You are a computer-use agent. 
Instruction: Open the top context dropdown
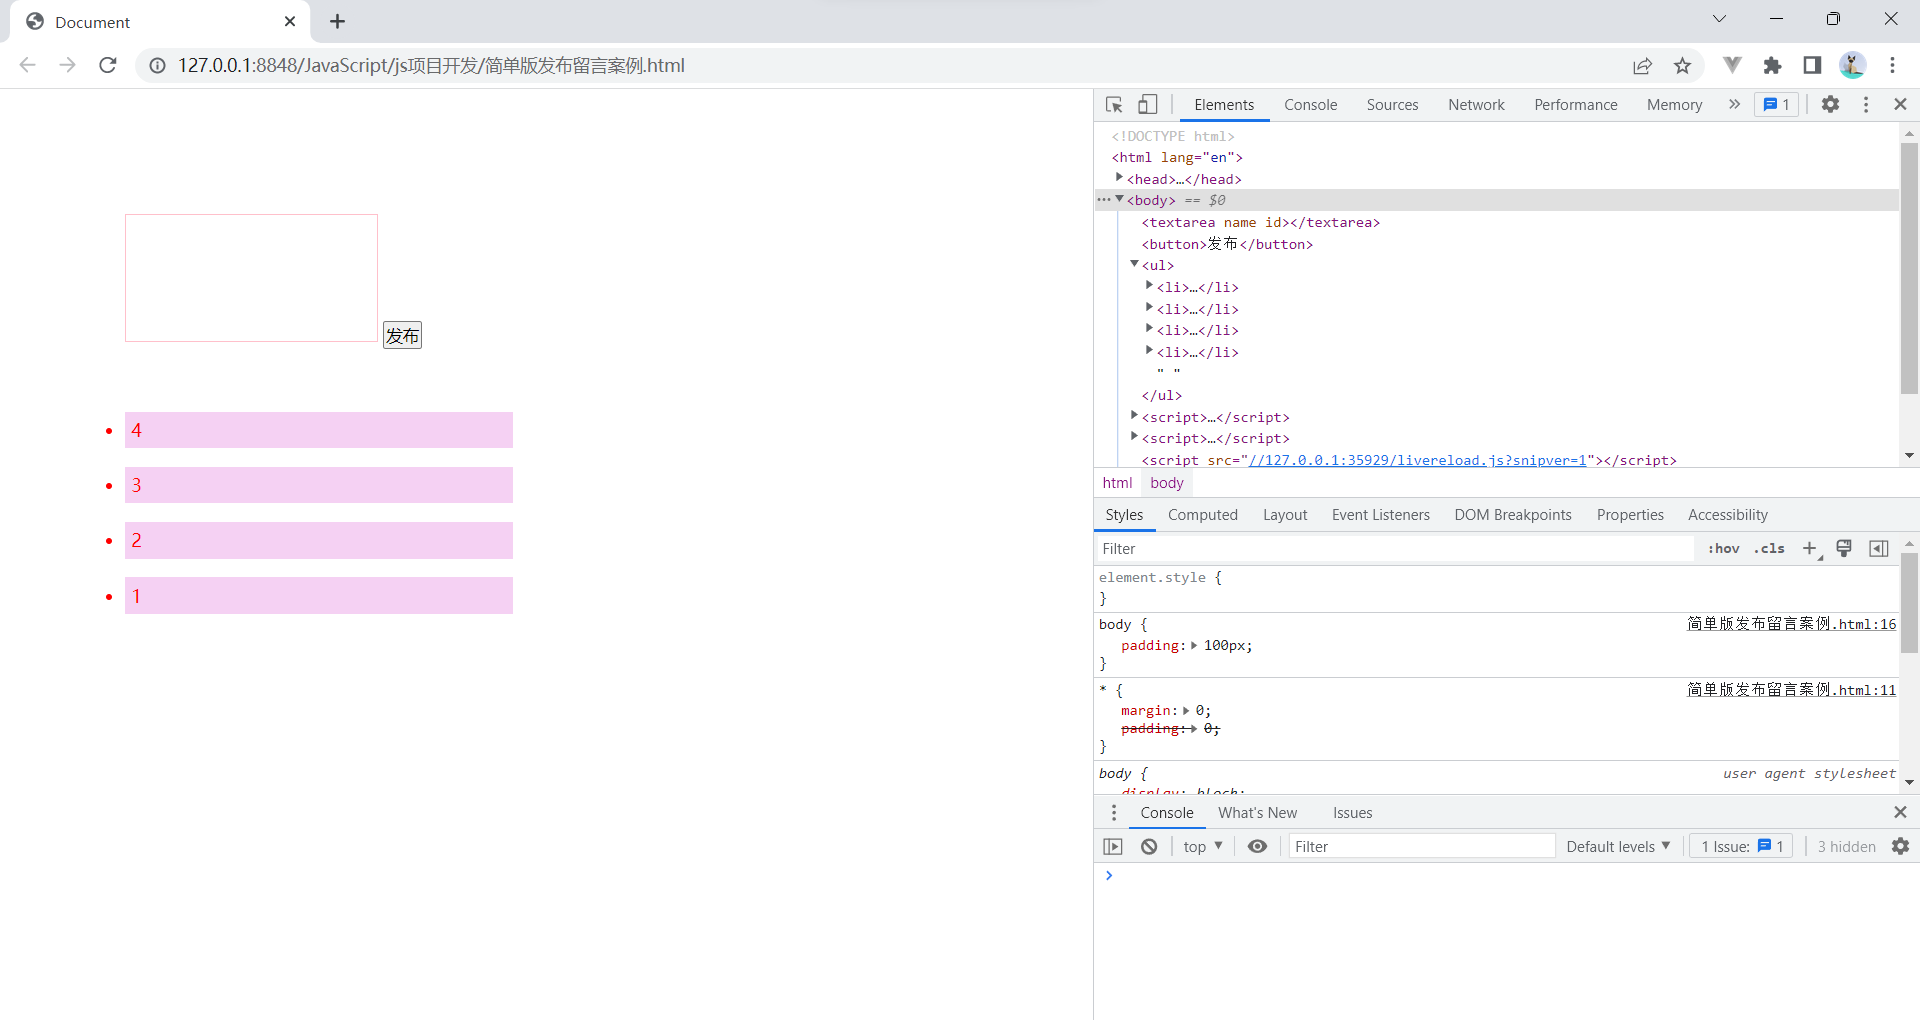point(1203,847)
